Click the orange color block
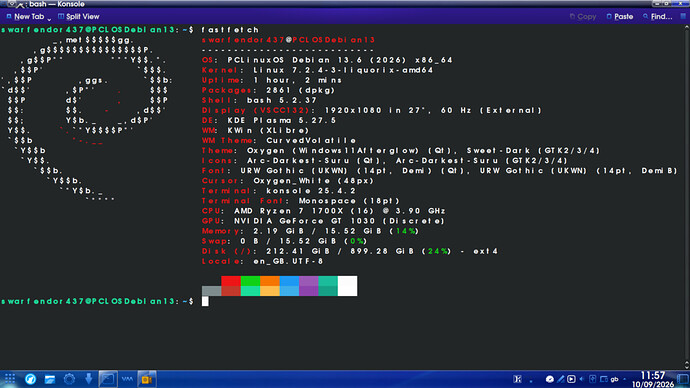 pyautogui.click(x=270, y=281)
